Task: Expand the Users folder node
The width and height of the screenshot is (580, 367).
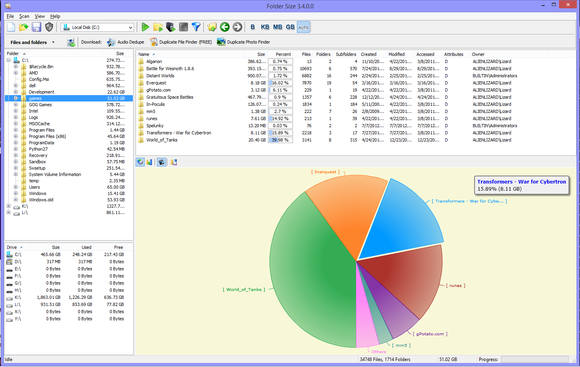Action: pyautogui.click(x=16, y=187)
